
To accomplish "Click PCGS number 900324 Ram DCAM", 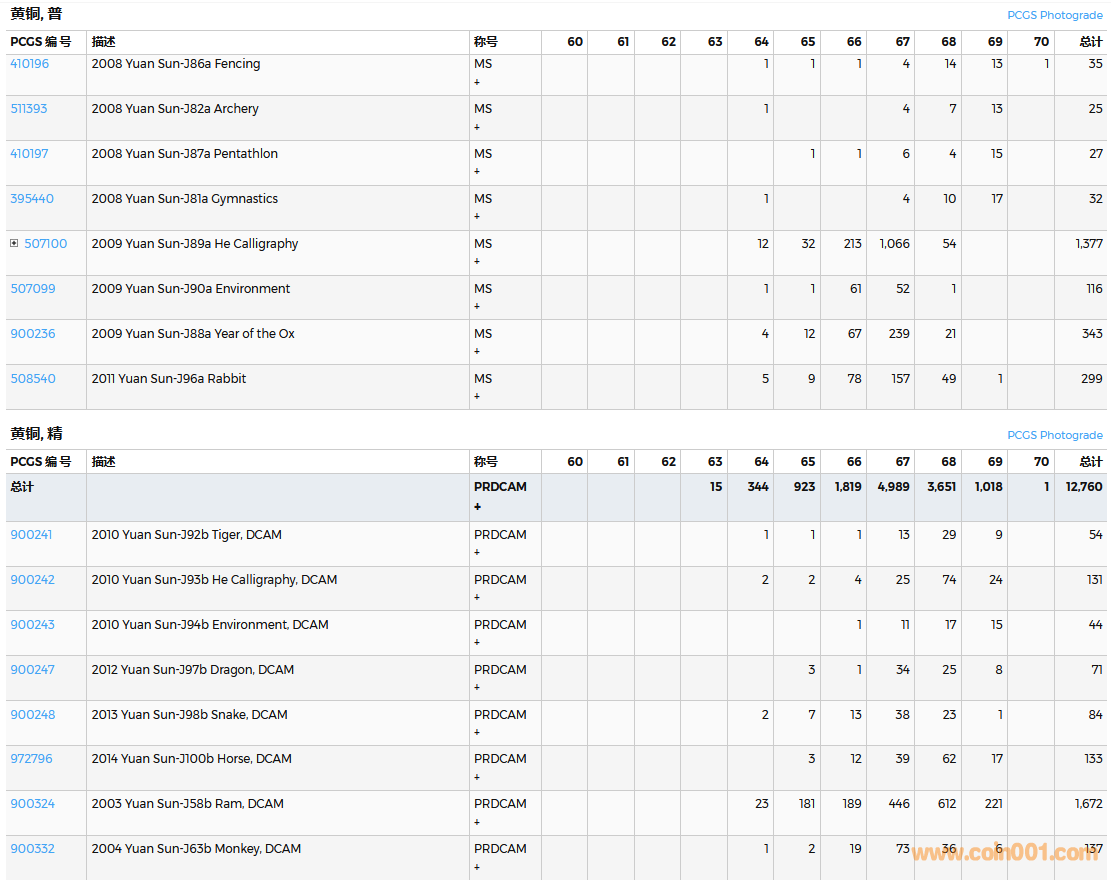I will coord(33,804).
